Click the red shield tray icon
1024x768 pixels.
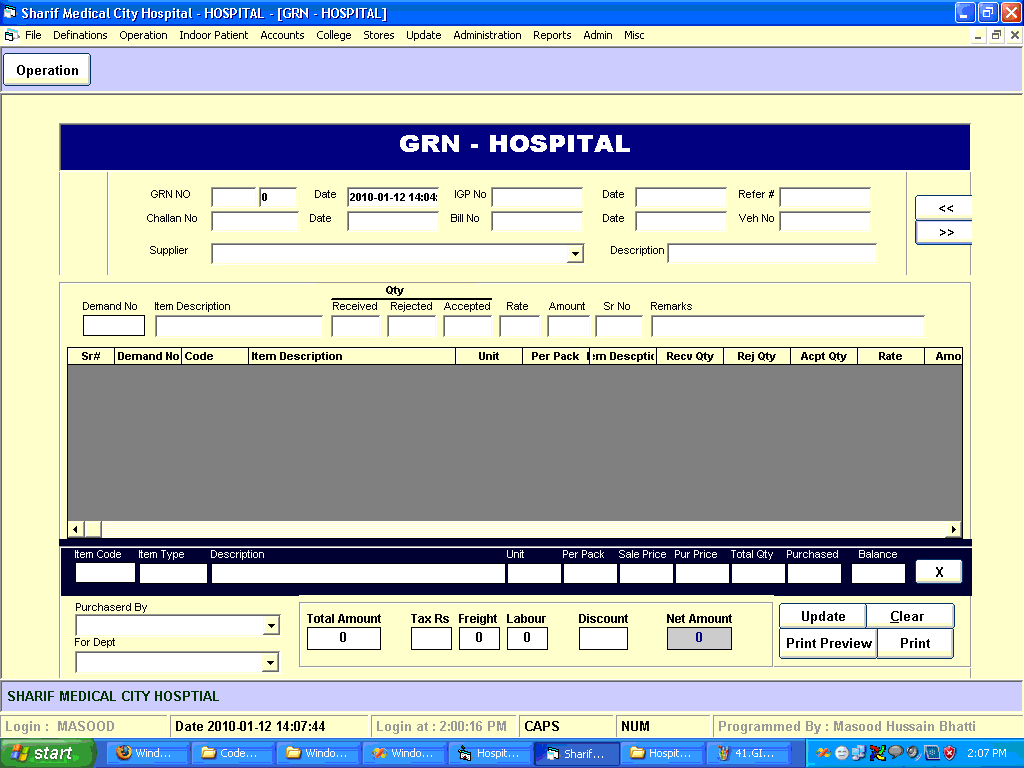point(949,753)
